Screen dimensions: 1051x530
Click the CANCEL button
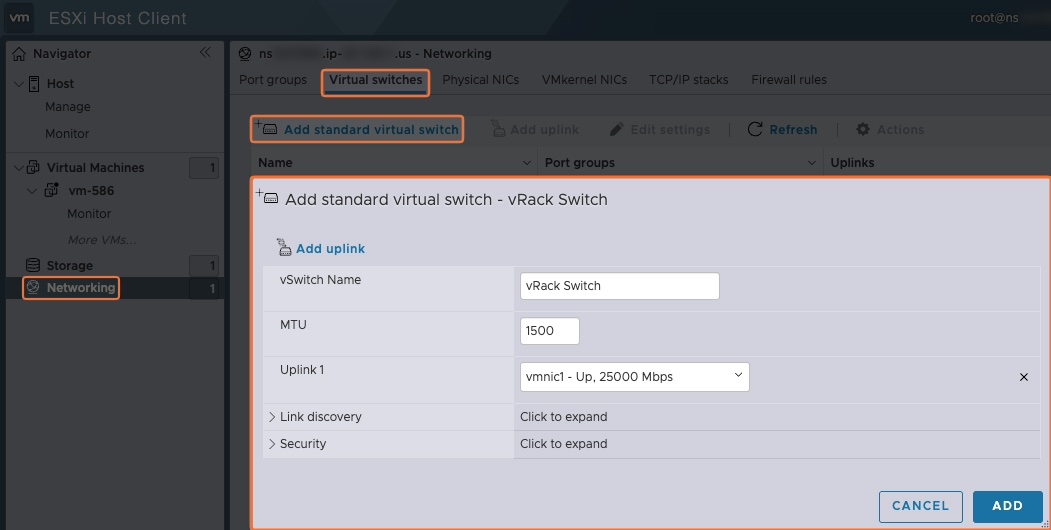[920, 506]
